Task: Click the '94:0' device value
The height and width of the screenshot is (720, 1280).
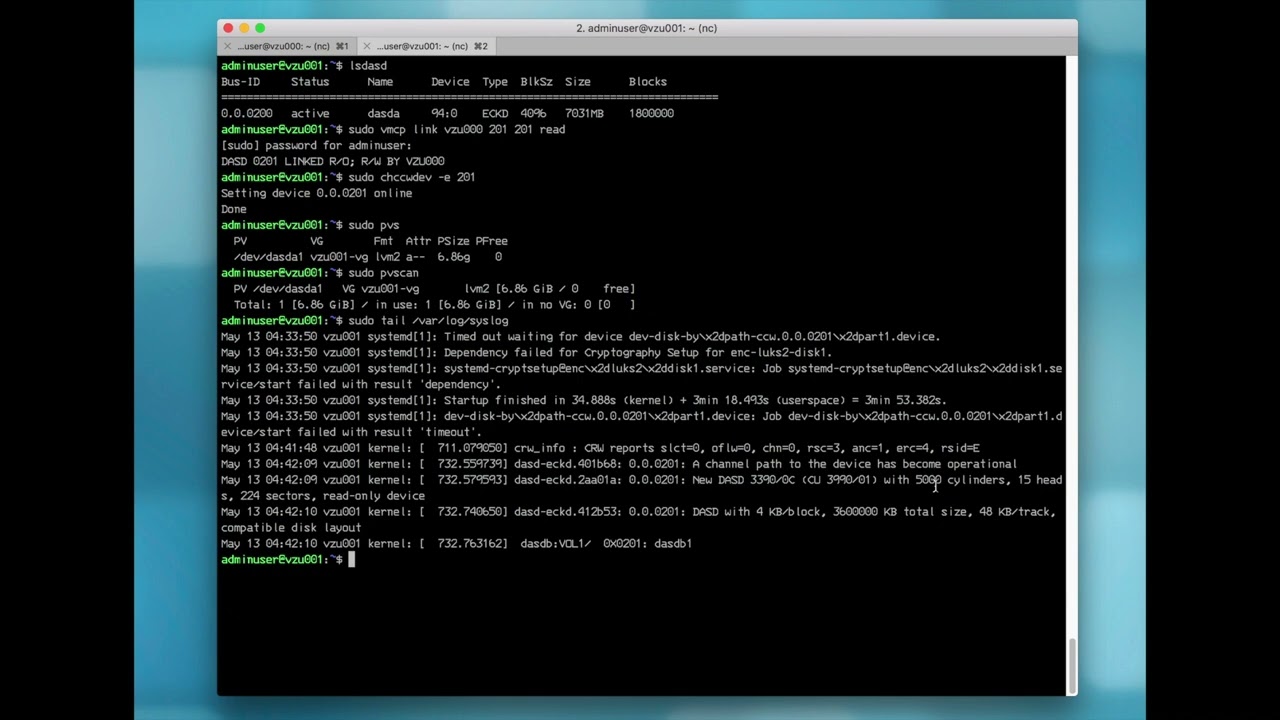Action: click(x=444, y=114)
